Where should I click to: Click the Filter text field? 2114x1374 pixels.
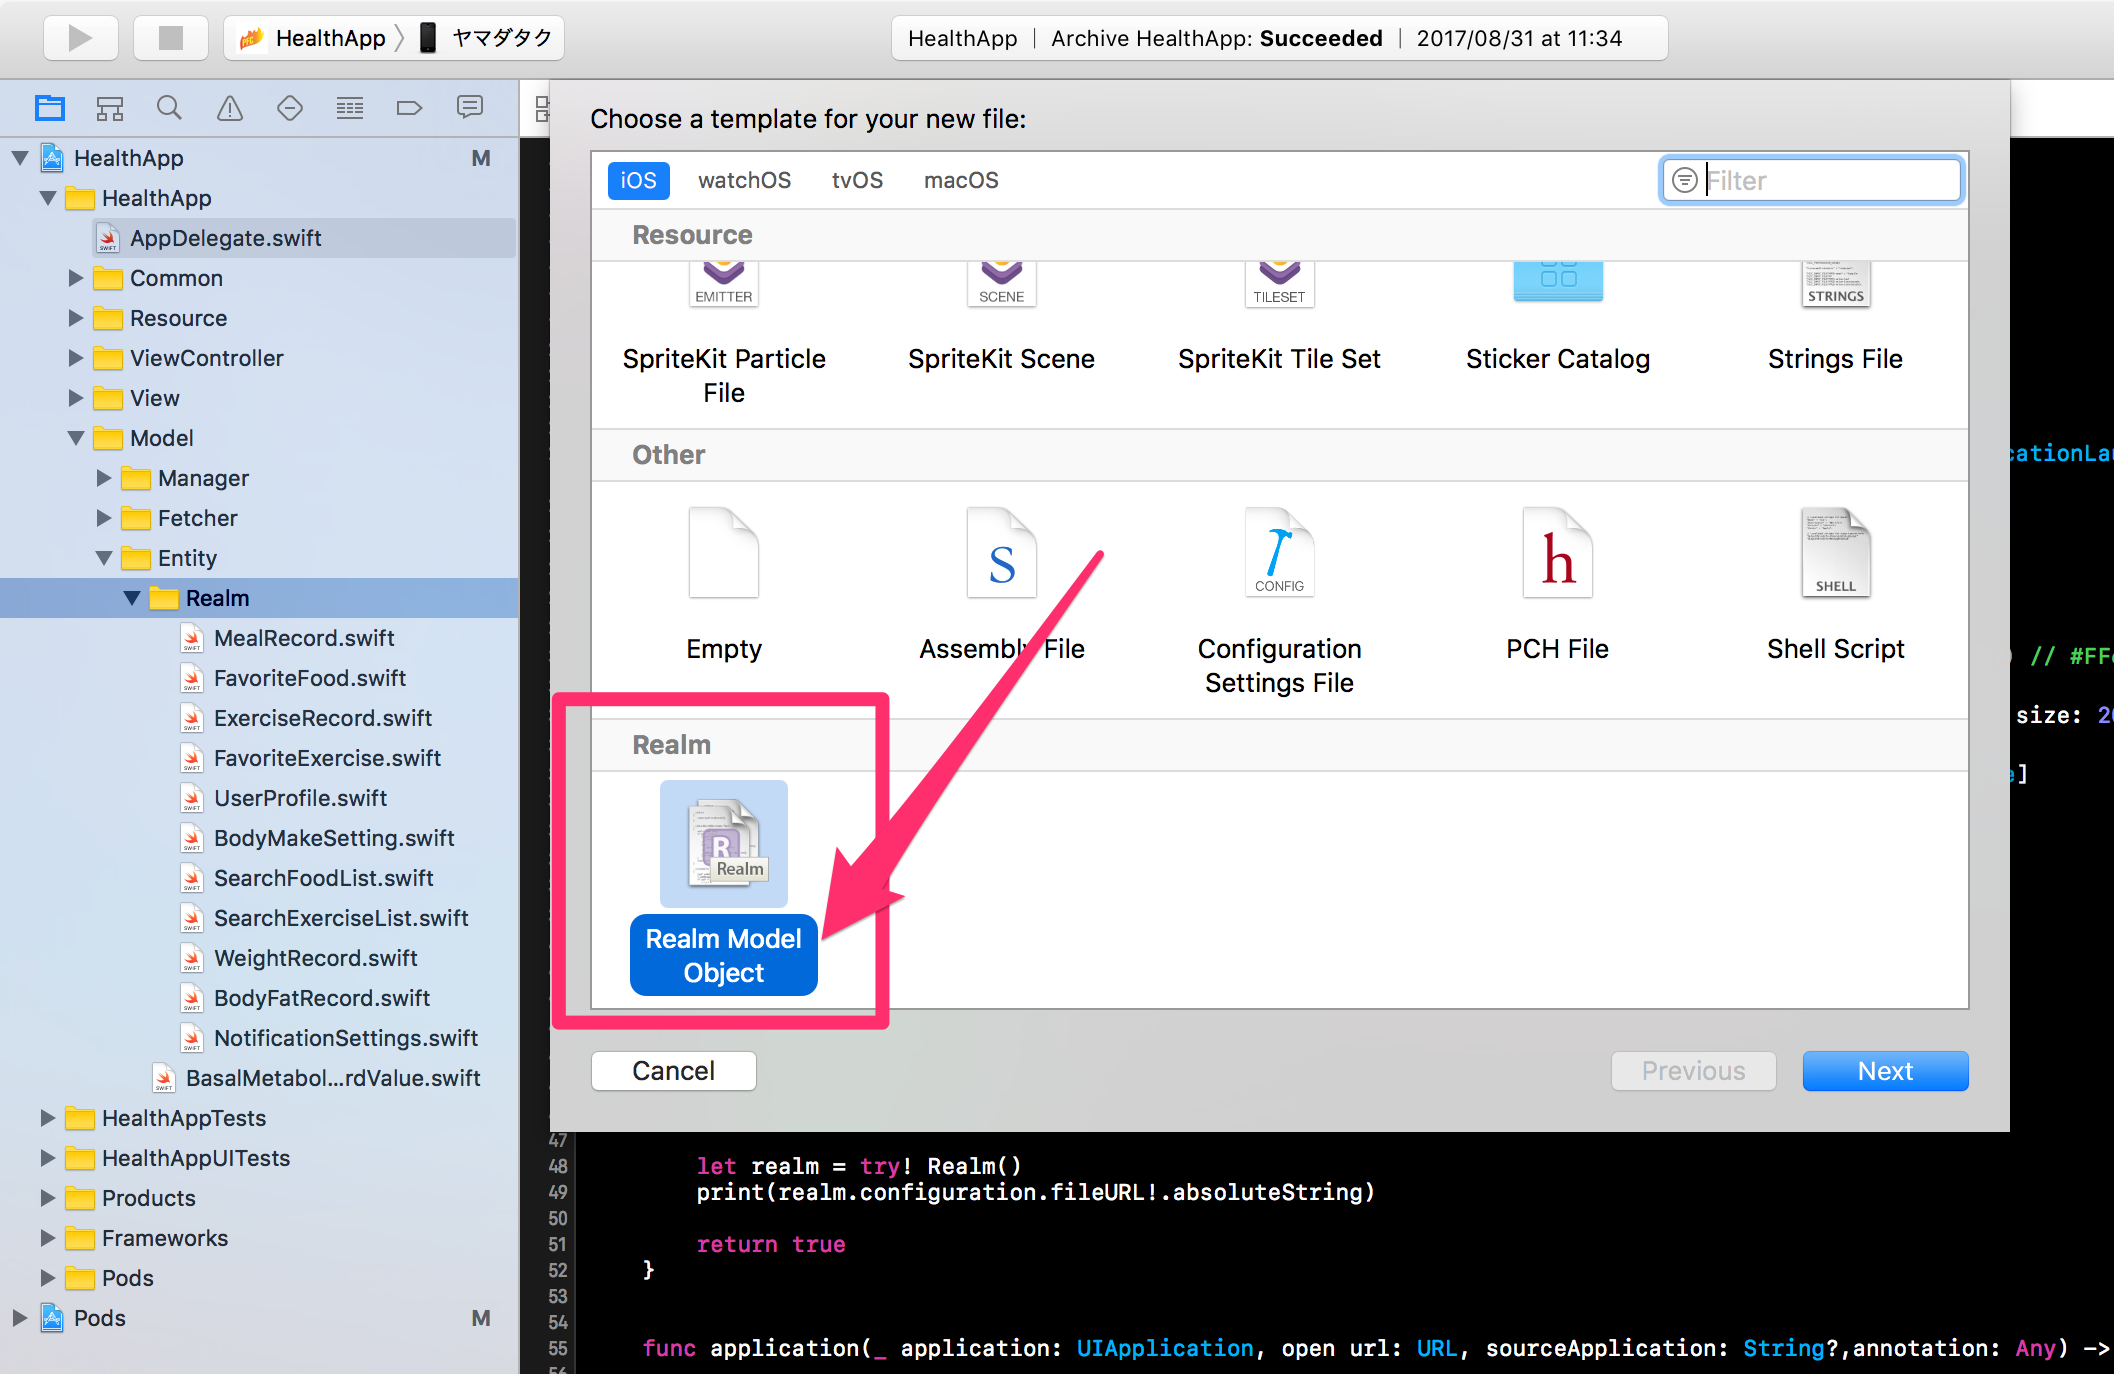(x=1811, y=180)
